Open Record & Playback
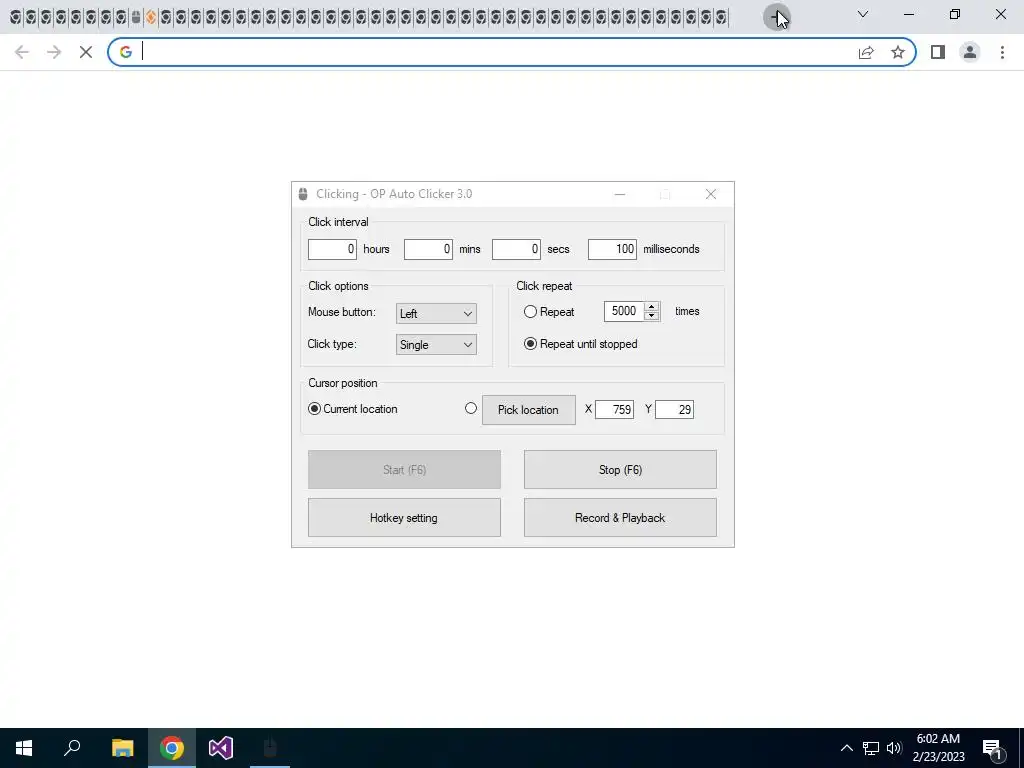 click(620, 518)
